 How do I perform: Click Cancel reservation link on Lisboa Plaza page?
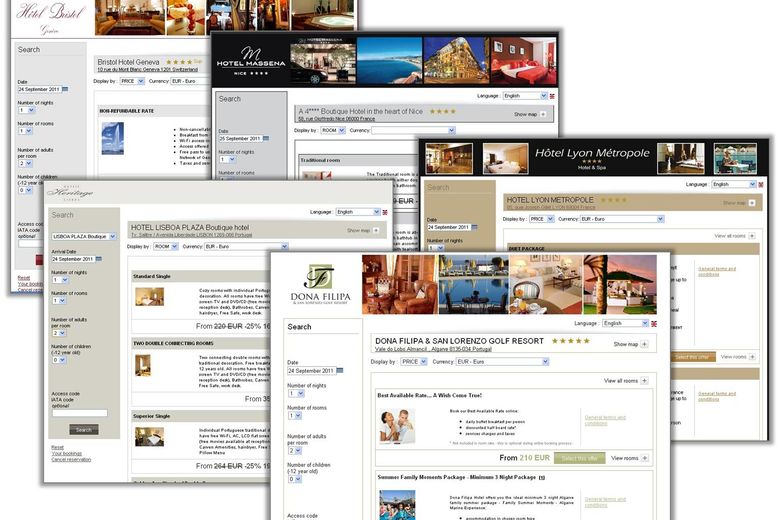click(x=71, y=459)
